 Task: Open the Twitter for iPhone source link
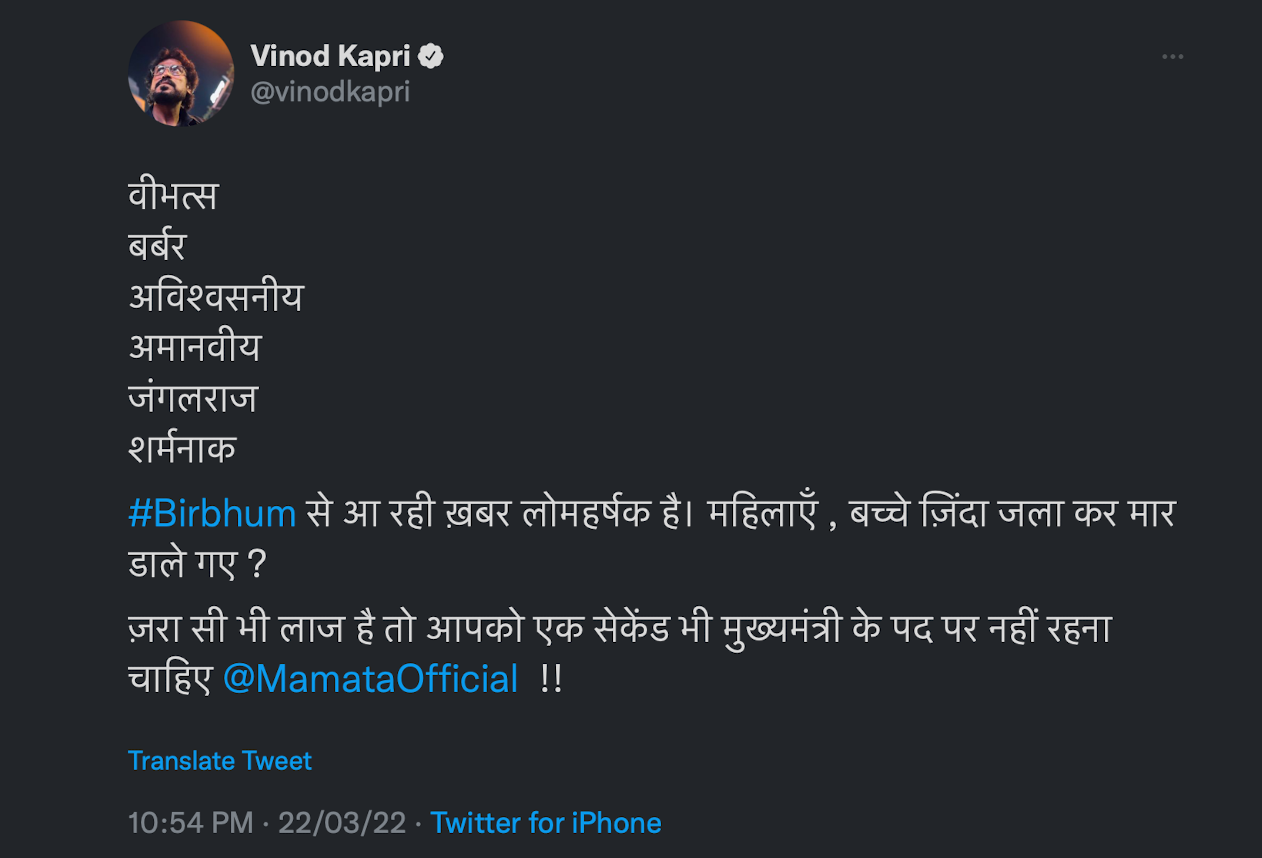(546, 823)
